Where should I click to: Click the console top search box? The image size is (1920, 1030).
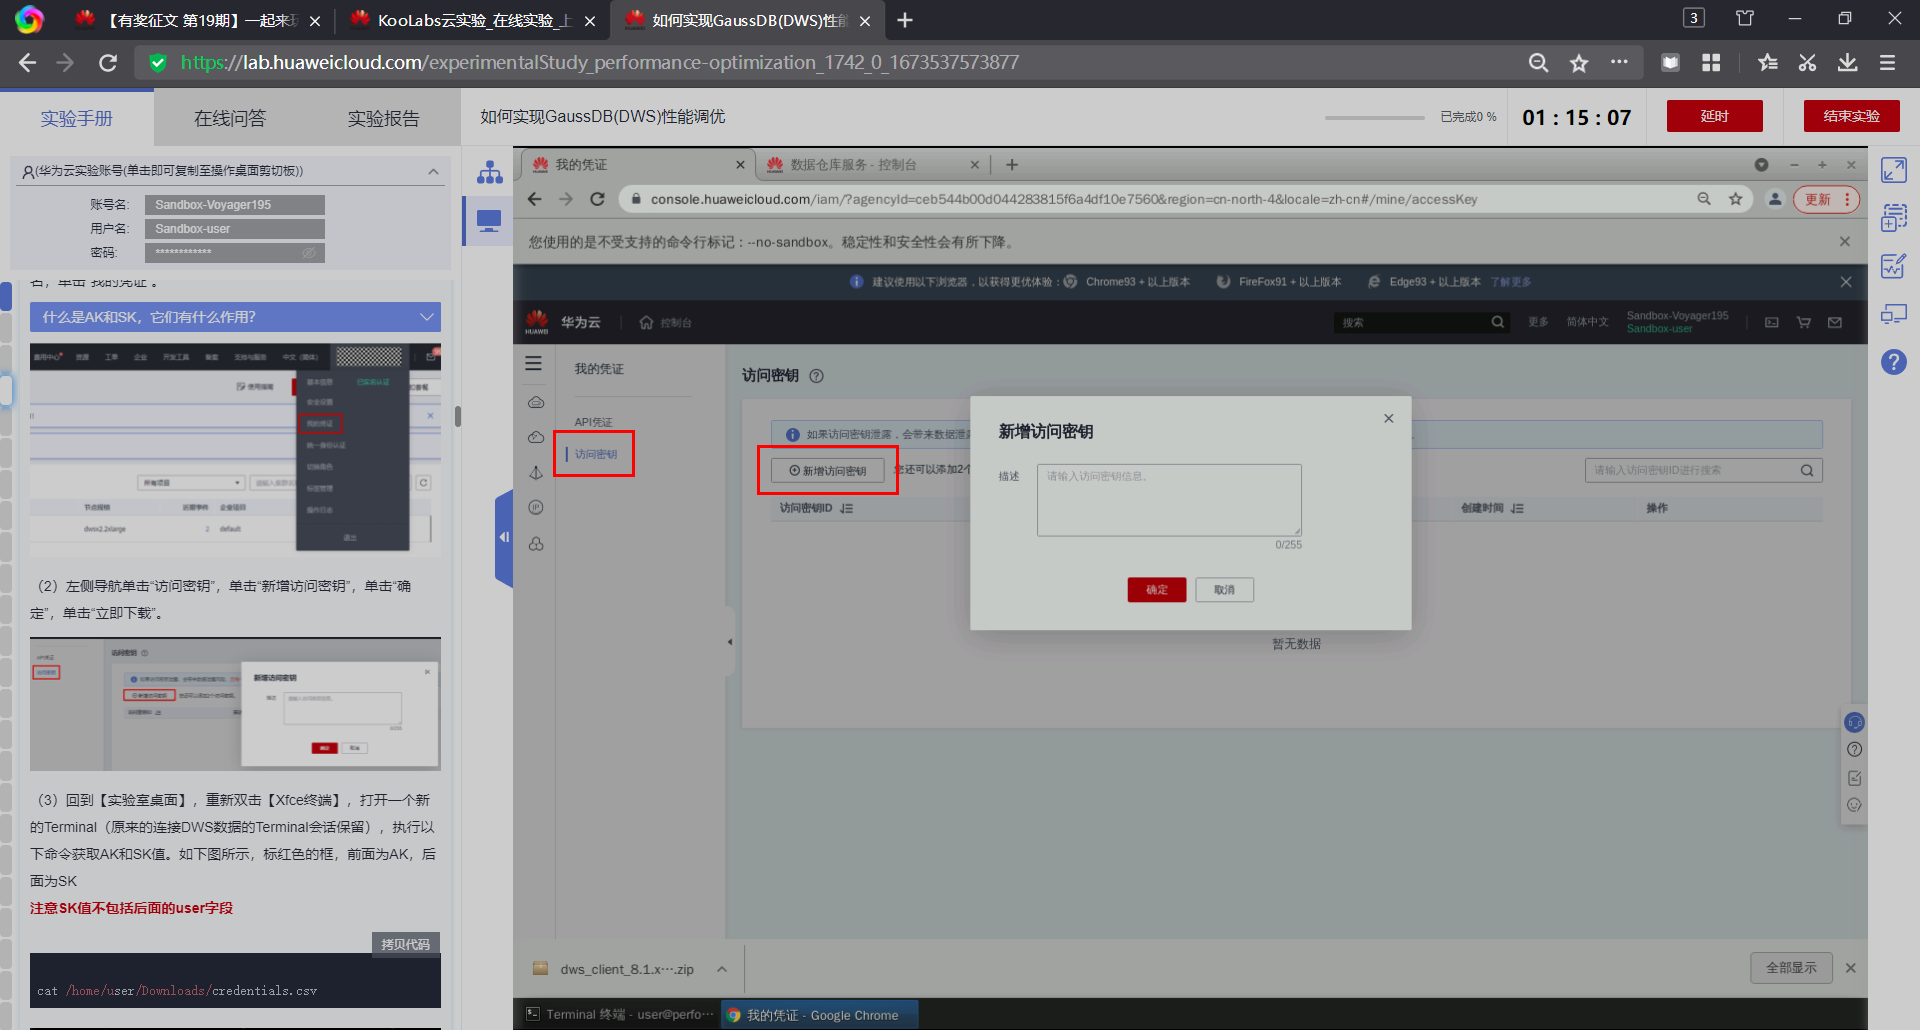point(1421,322)
